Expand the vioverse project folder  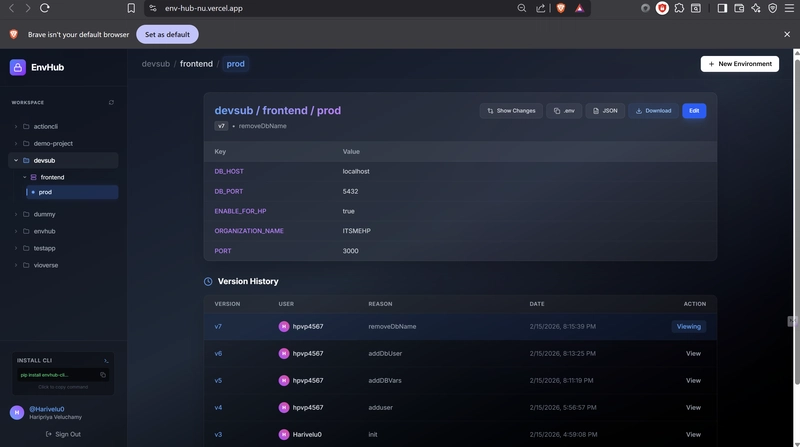[x=16, y=265]
